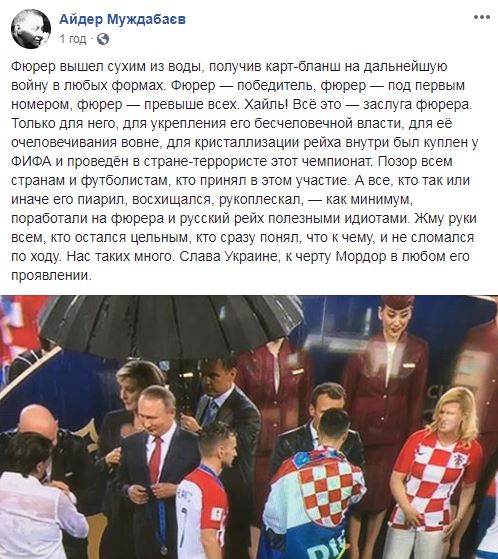Click the globe public-audience icon
498x559 pixels.
pyautogui.click(x=103, y=39)
